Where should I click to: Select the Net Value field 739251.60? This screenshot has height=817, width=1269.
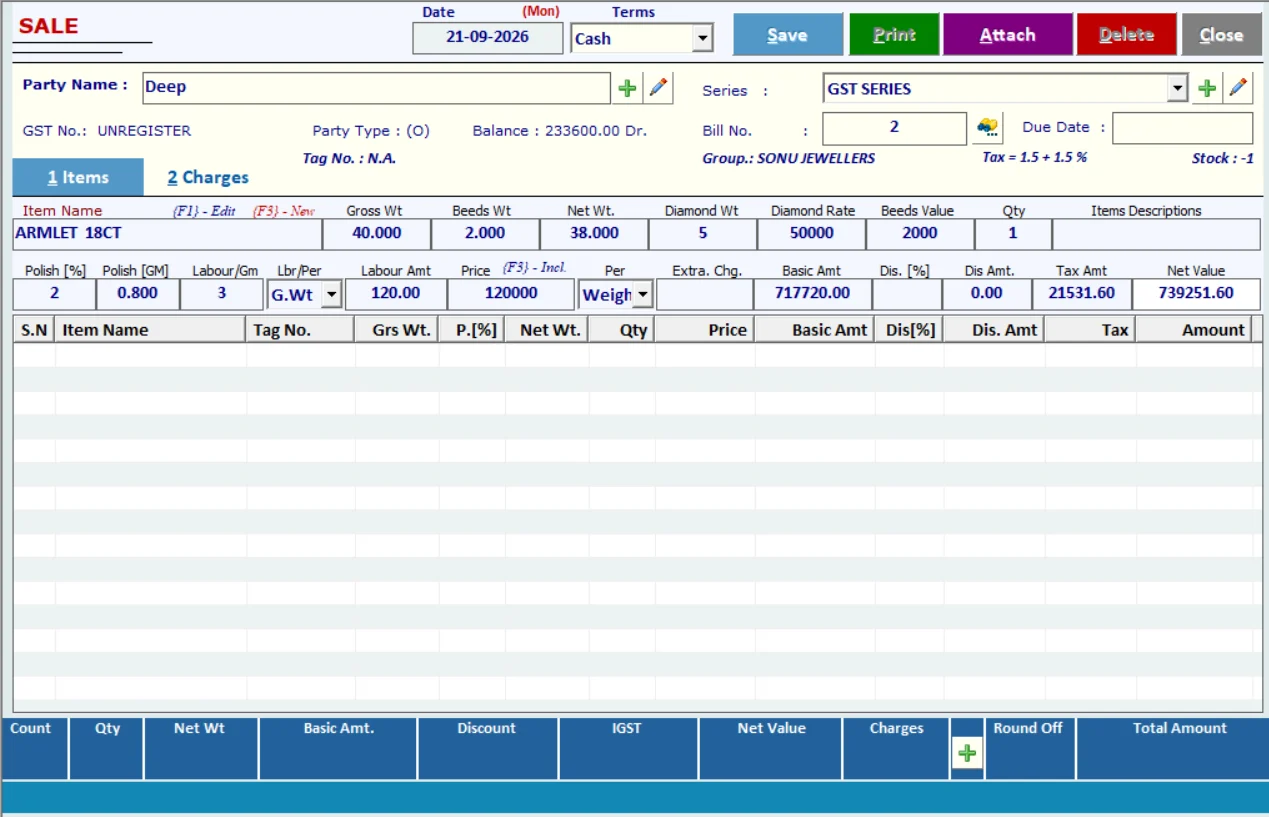(1196, 294)
